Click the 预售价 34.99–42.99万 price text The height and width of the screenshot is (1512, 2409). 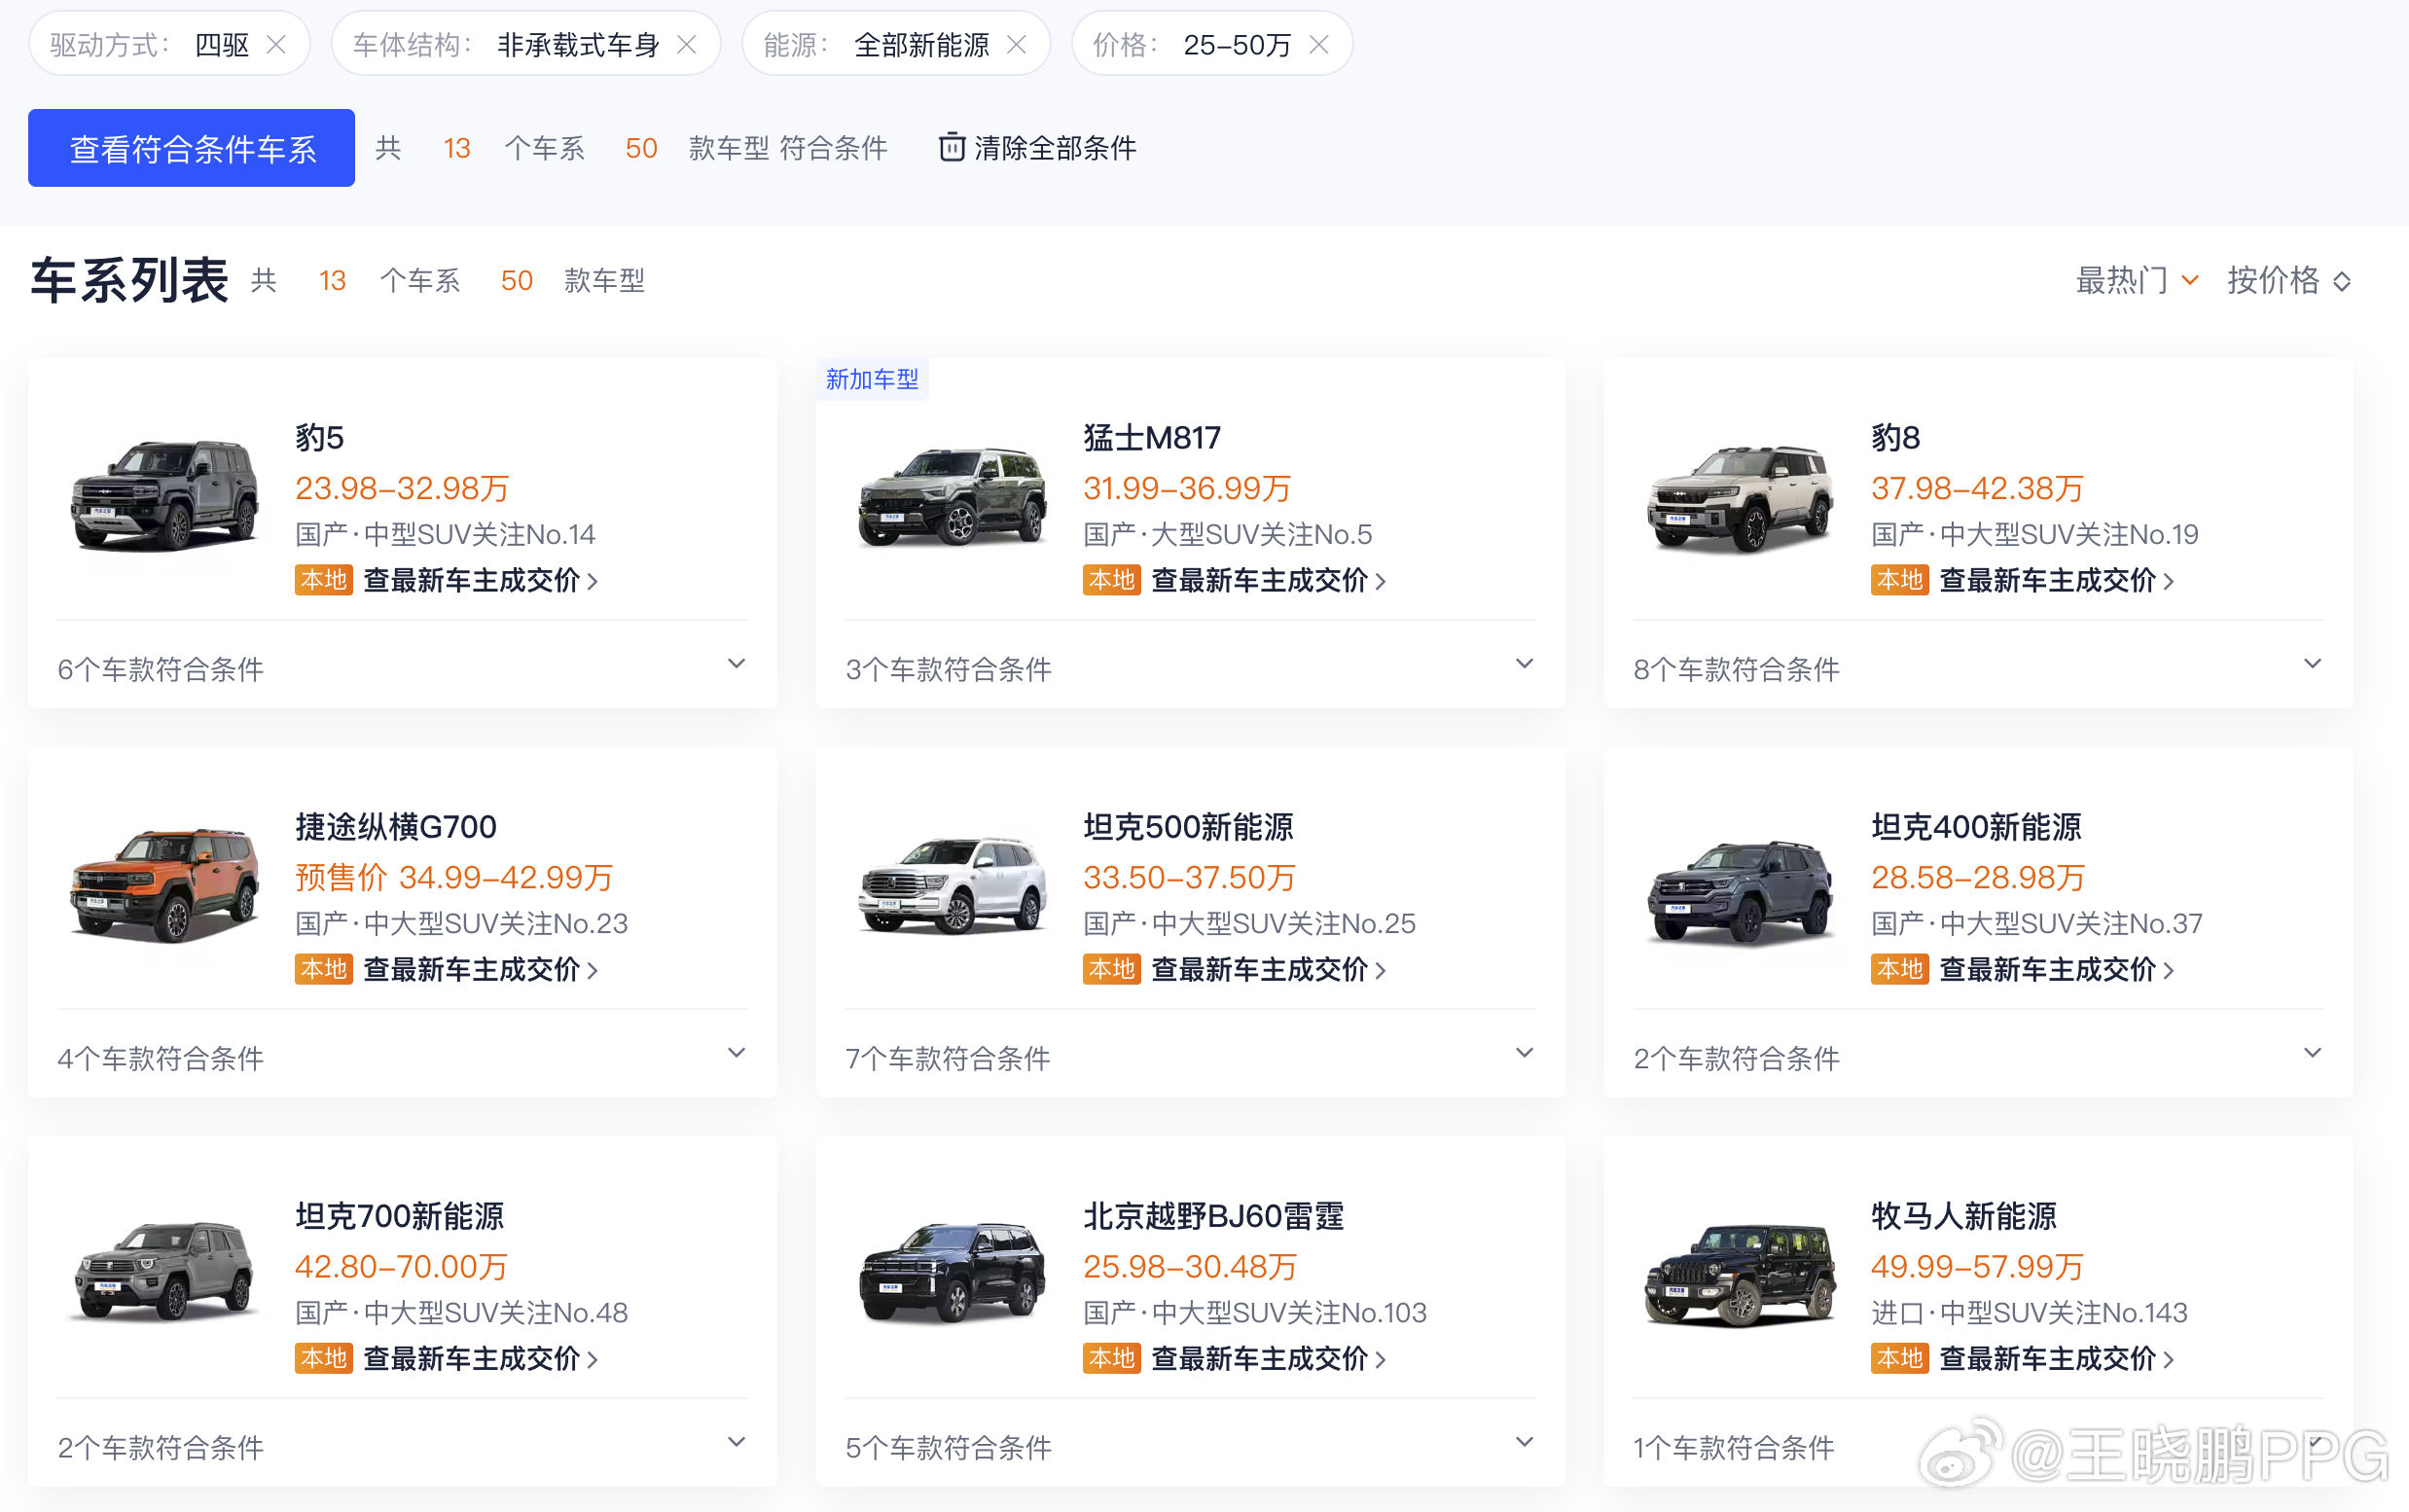454,877
